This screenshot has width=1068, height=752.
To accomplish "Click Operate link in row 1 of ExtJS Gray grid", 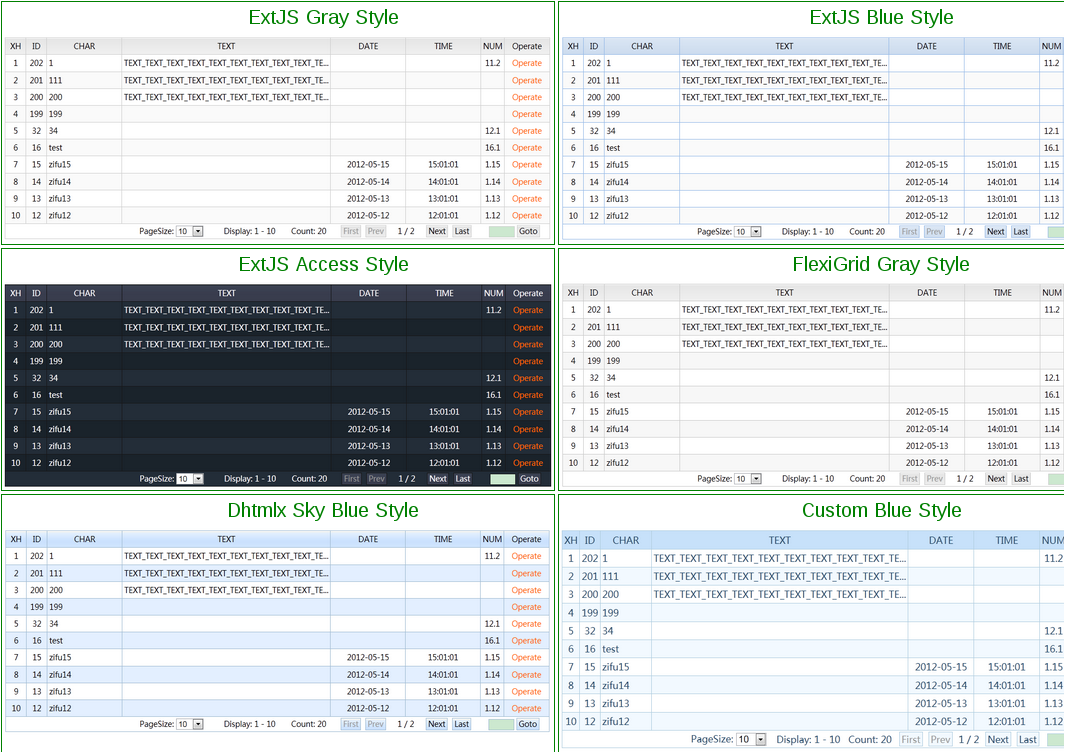I will 527,63.
